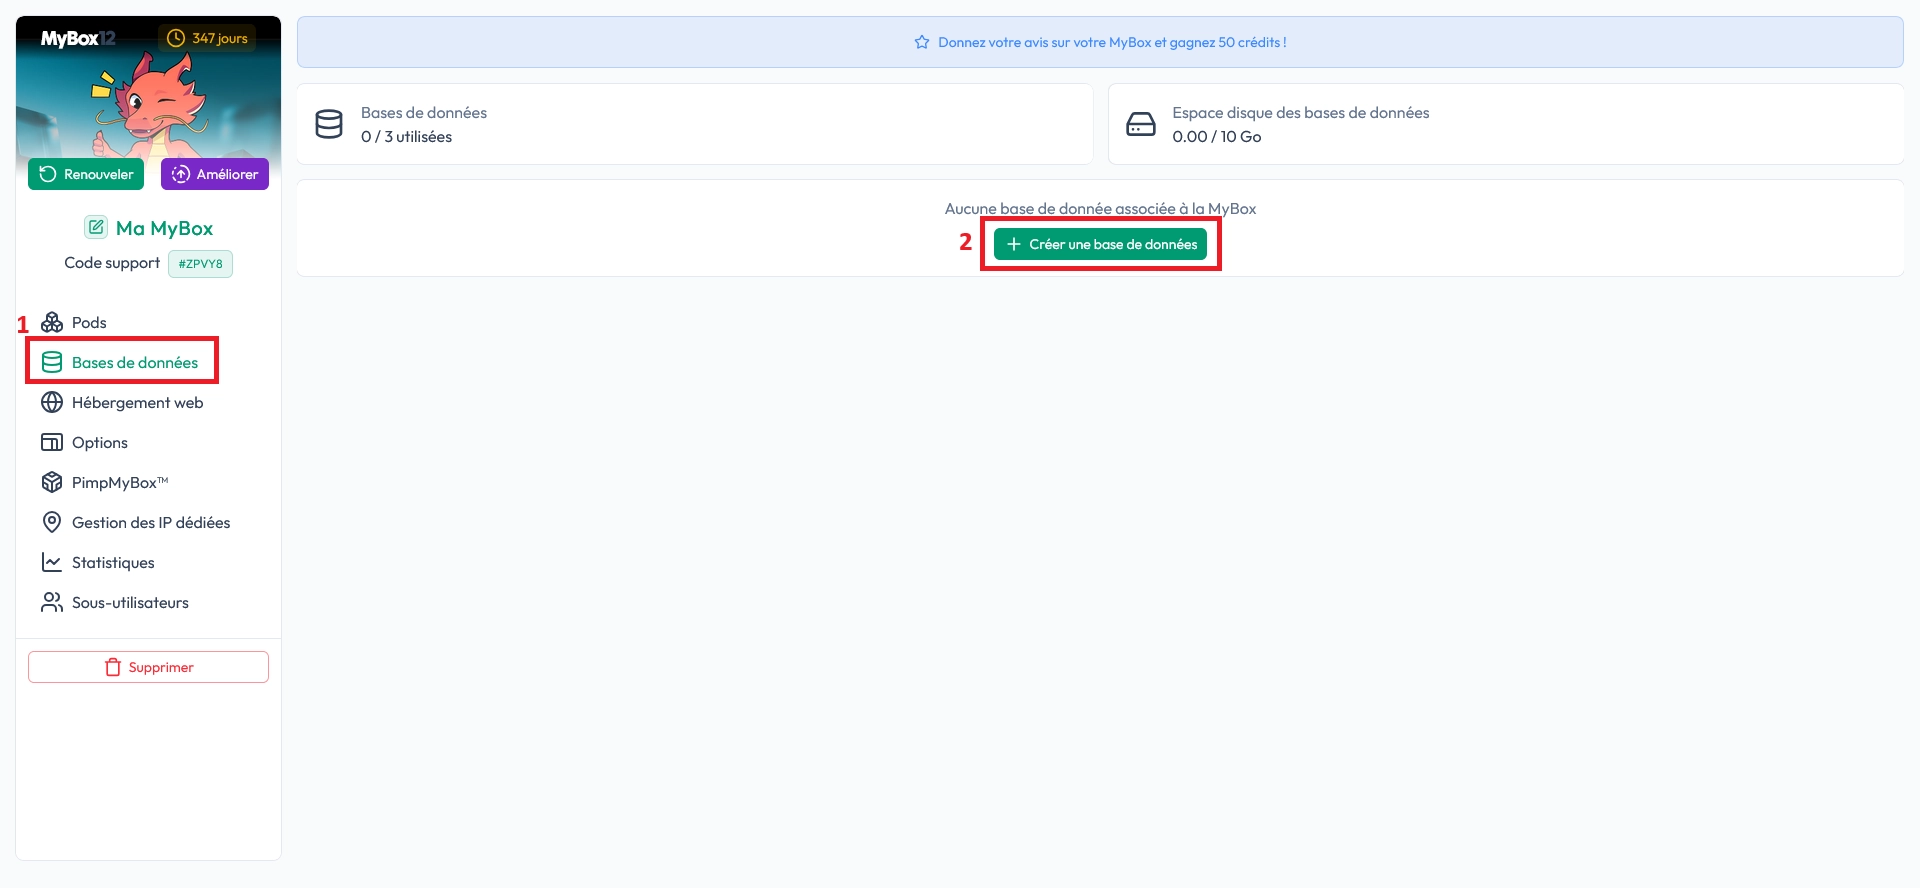Viewport: 1920px width, 888px height.
Task: Click the PimpMyBox package icon
Action: (52, 482)
